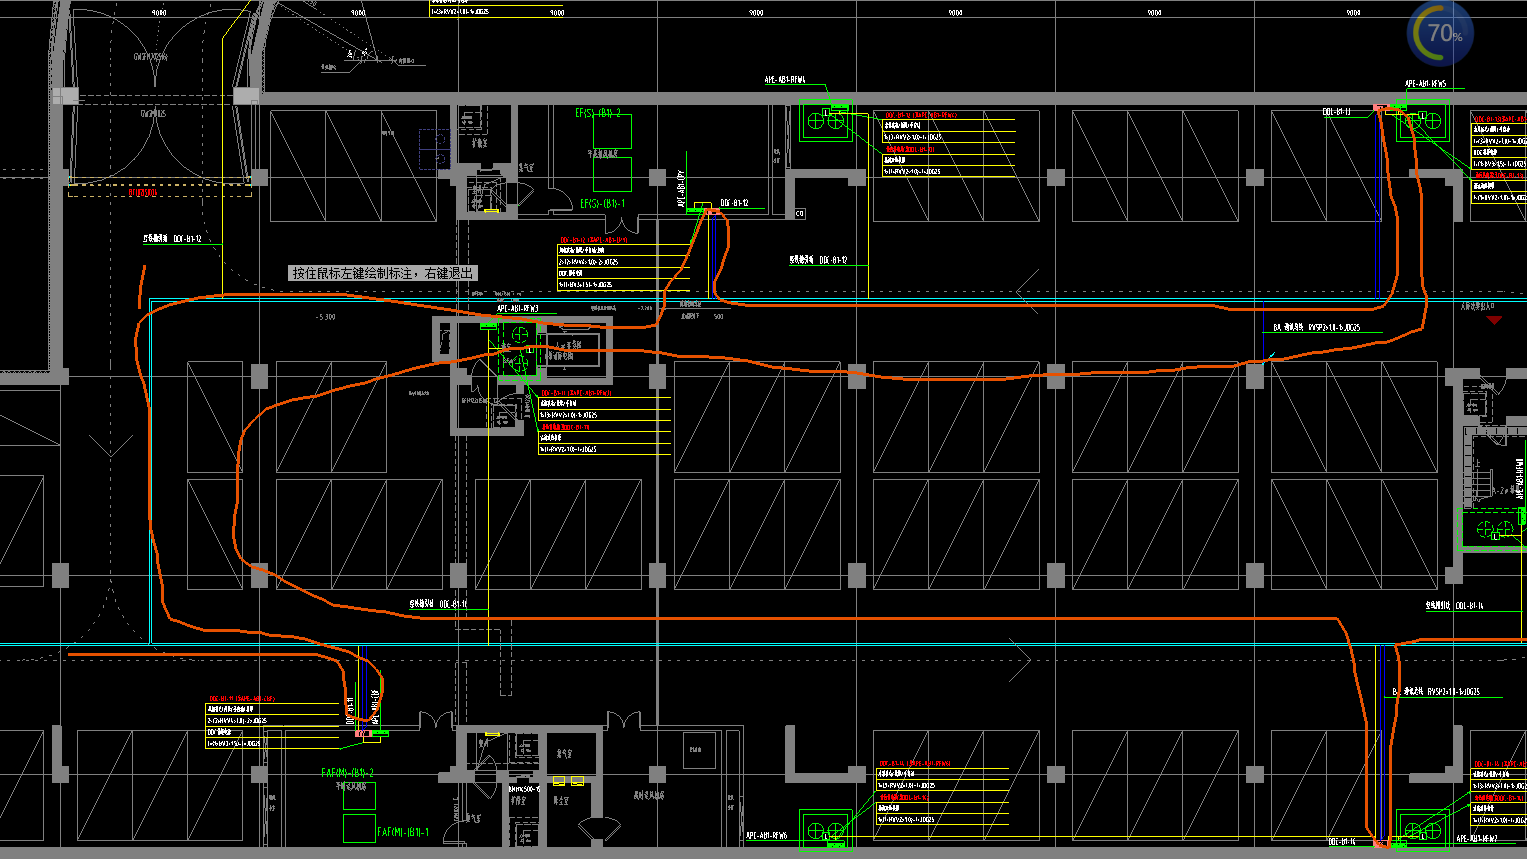Select the FAF(M)-(B1)-2 equipment label

pos(348,773)
